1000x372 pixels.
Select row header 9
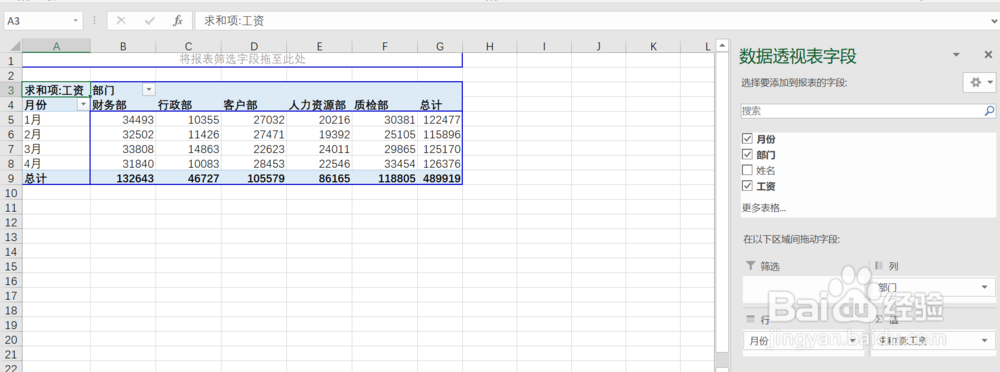11,179
